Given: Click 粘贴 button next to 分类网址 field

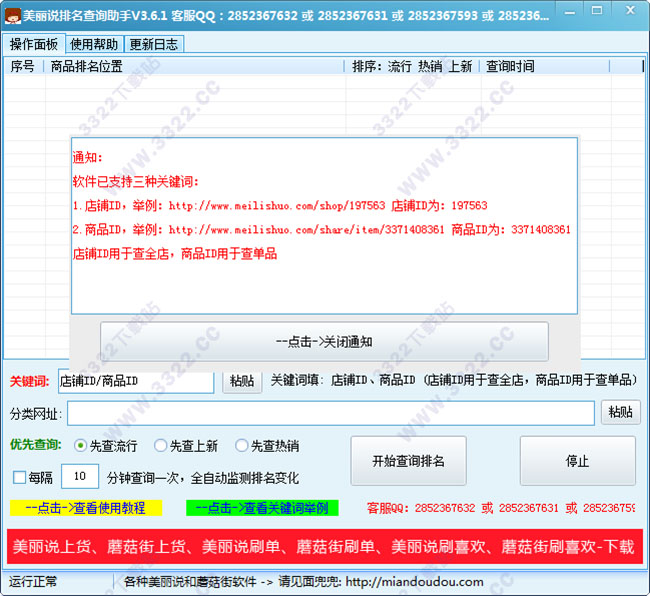Looking at the screenshot, I should [621, 412].
